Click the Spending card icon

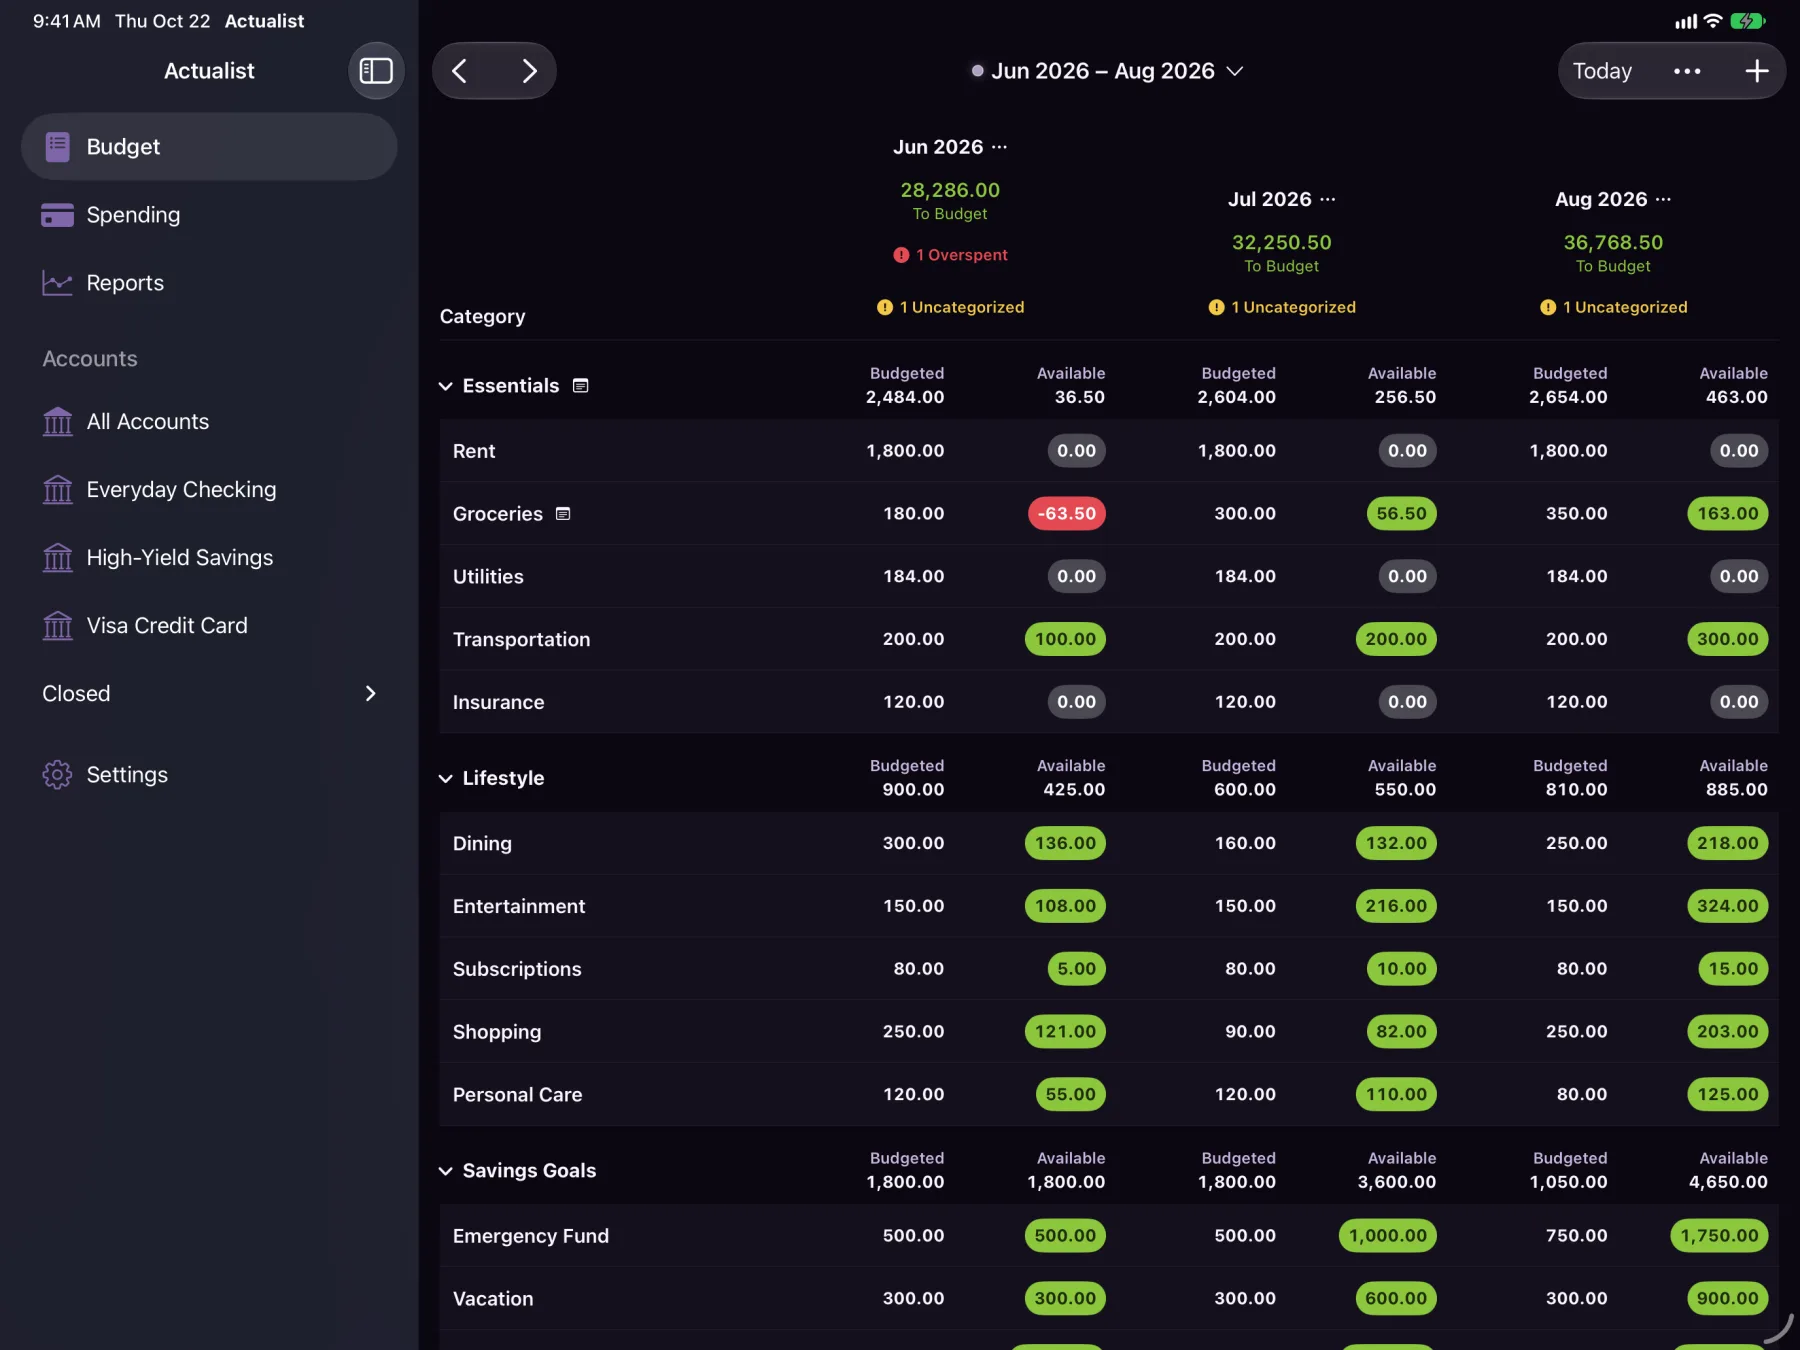coord(57,215)
